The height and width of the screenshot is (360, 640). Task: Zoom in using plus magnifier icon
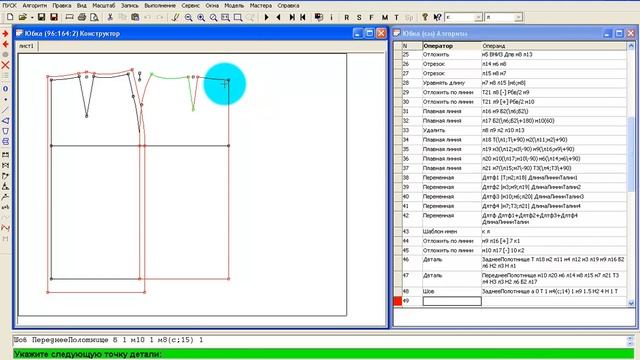tap(201, 17)
